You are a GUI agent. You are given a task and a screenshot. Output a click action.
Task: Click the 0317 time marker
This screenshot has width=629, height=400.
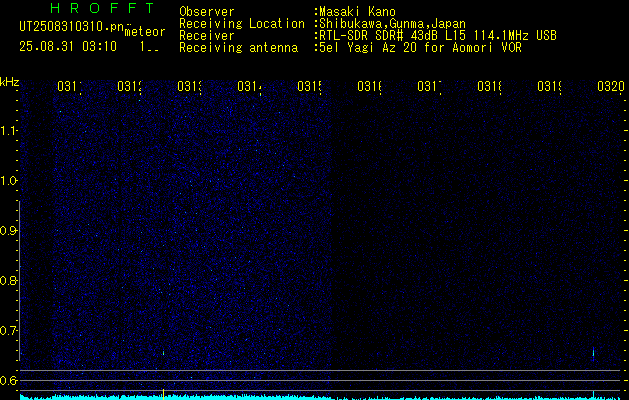430,86
